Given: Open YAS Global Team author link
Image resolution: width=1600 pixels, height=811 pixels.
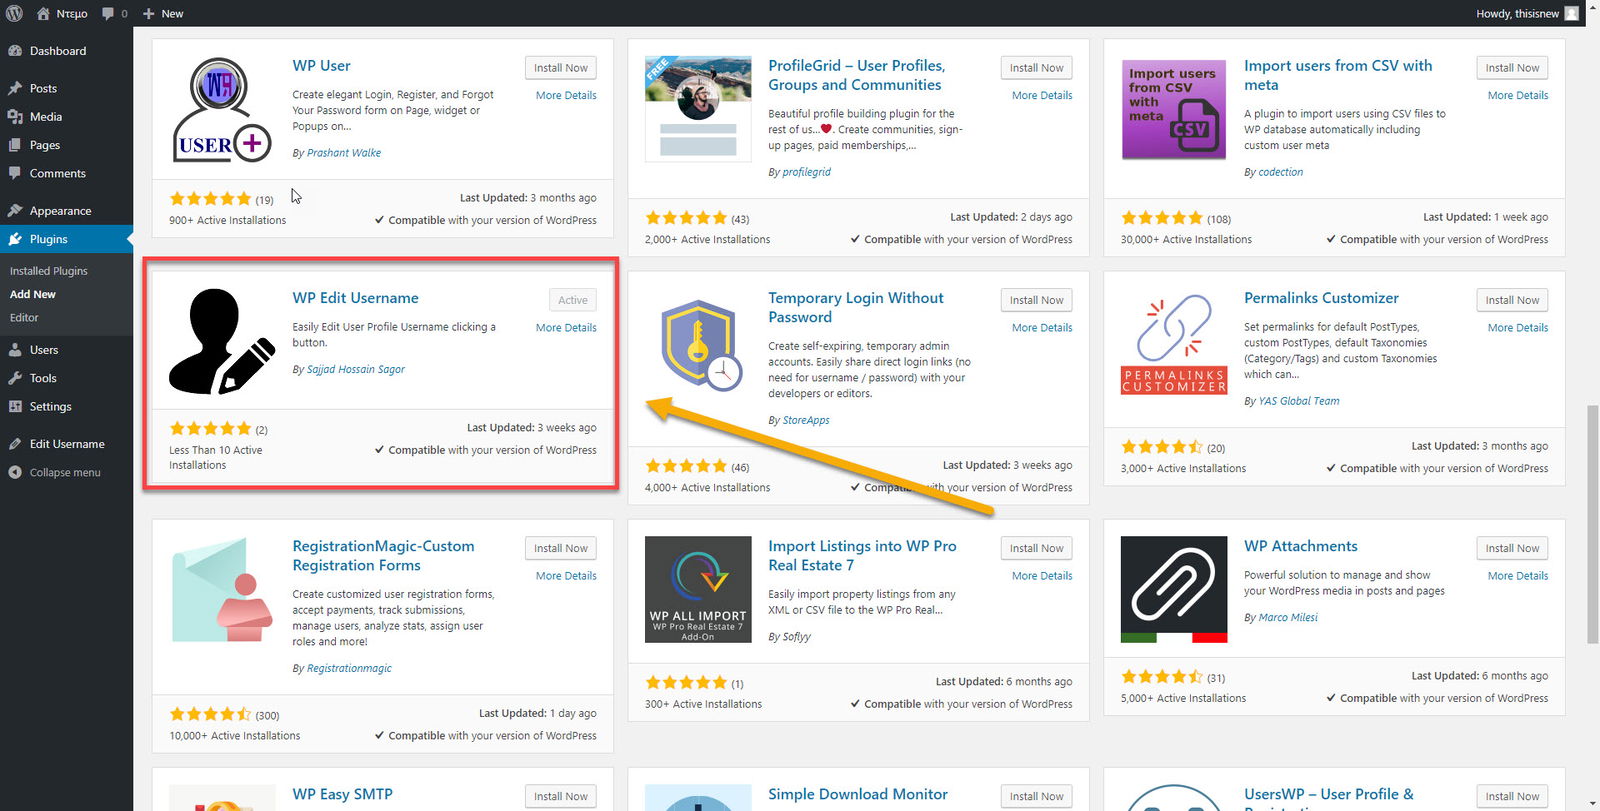Looking at the screenshot, I should click(1299, 401).
